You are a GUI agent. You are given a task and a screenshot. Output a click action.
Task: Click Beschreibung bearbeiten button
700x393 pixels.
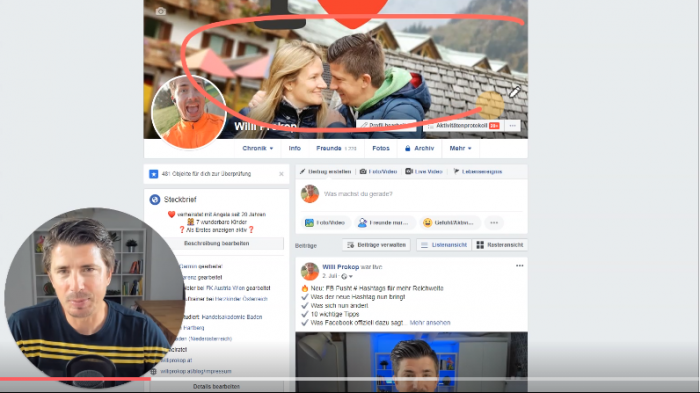pyautogui.click(x=217, y=243)
